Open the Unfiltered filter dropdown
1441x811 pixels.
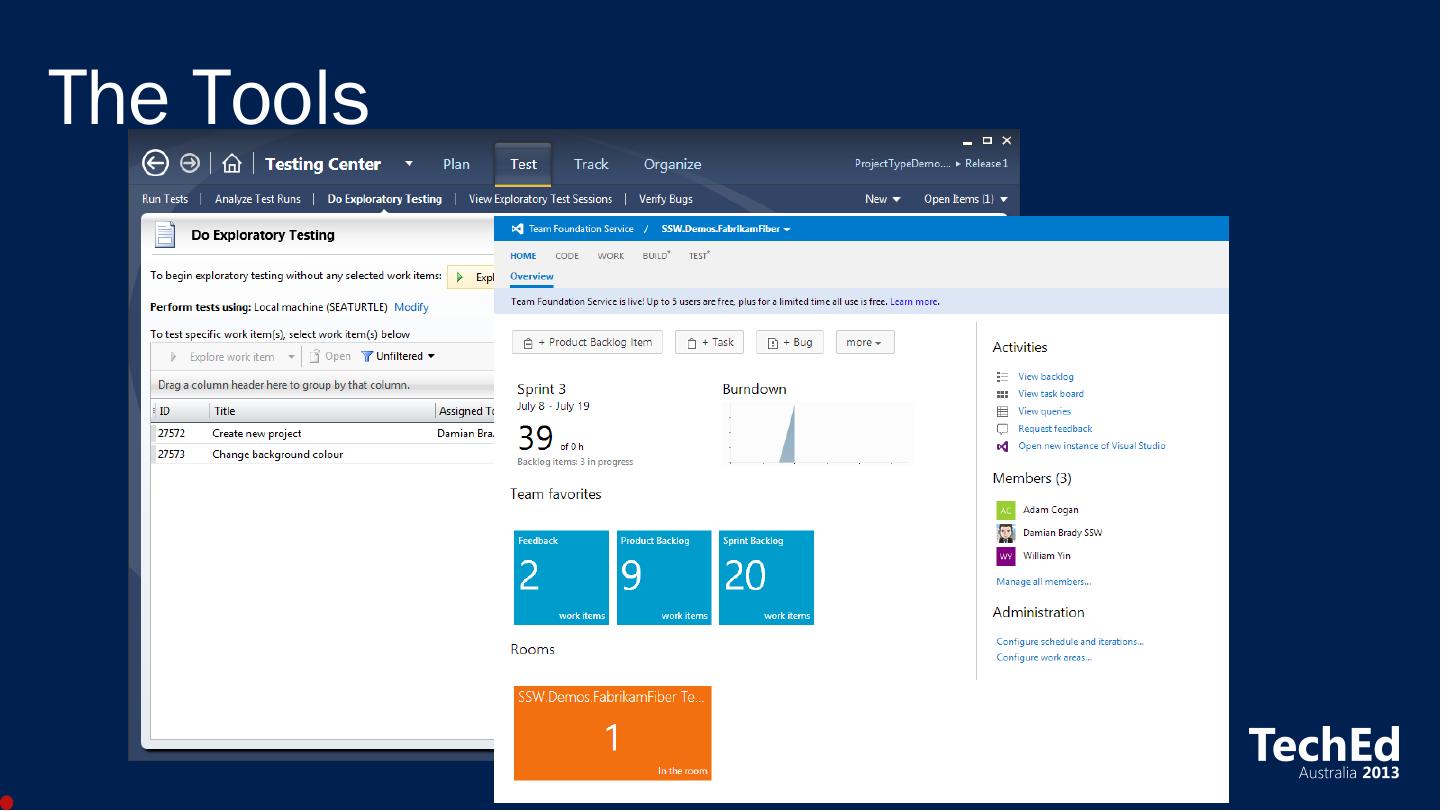(x=398, y=356)
